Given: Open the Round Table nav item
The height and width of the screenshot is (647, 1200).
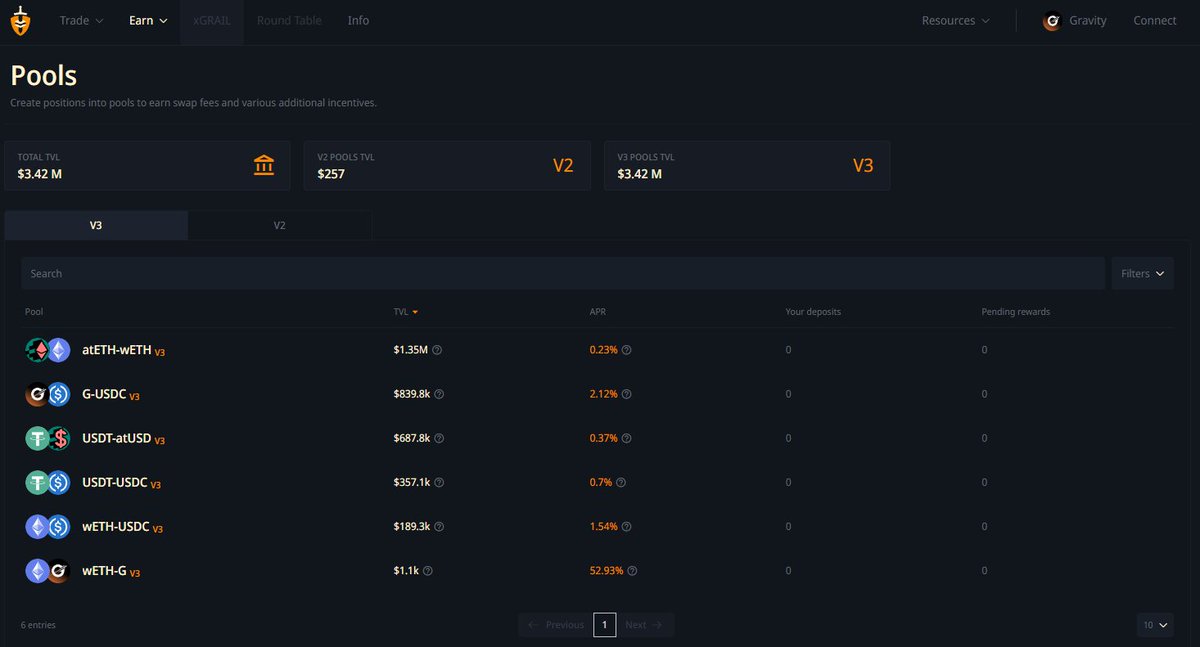Looking at the screenshot, I should point(289,21).
